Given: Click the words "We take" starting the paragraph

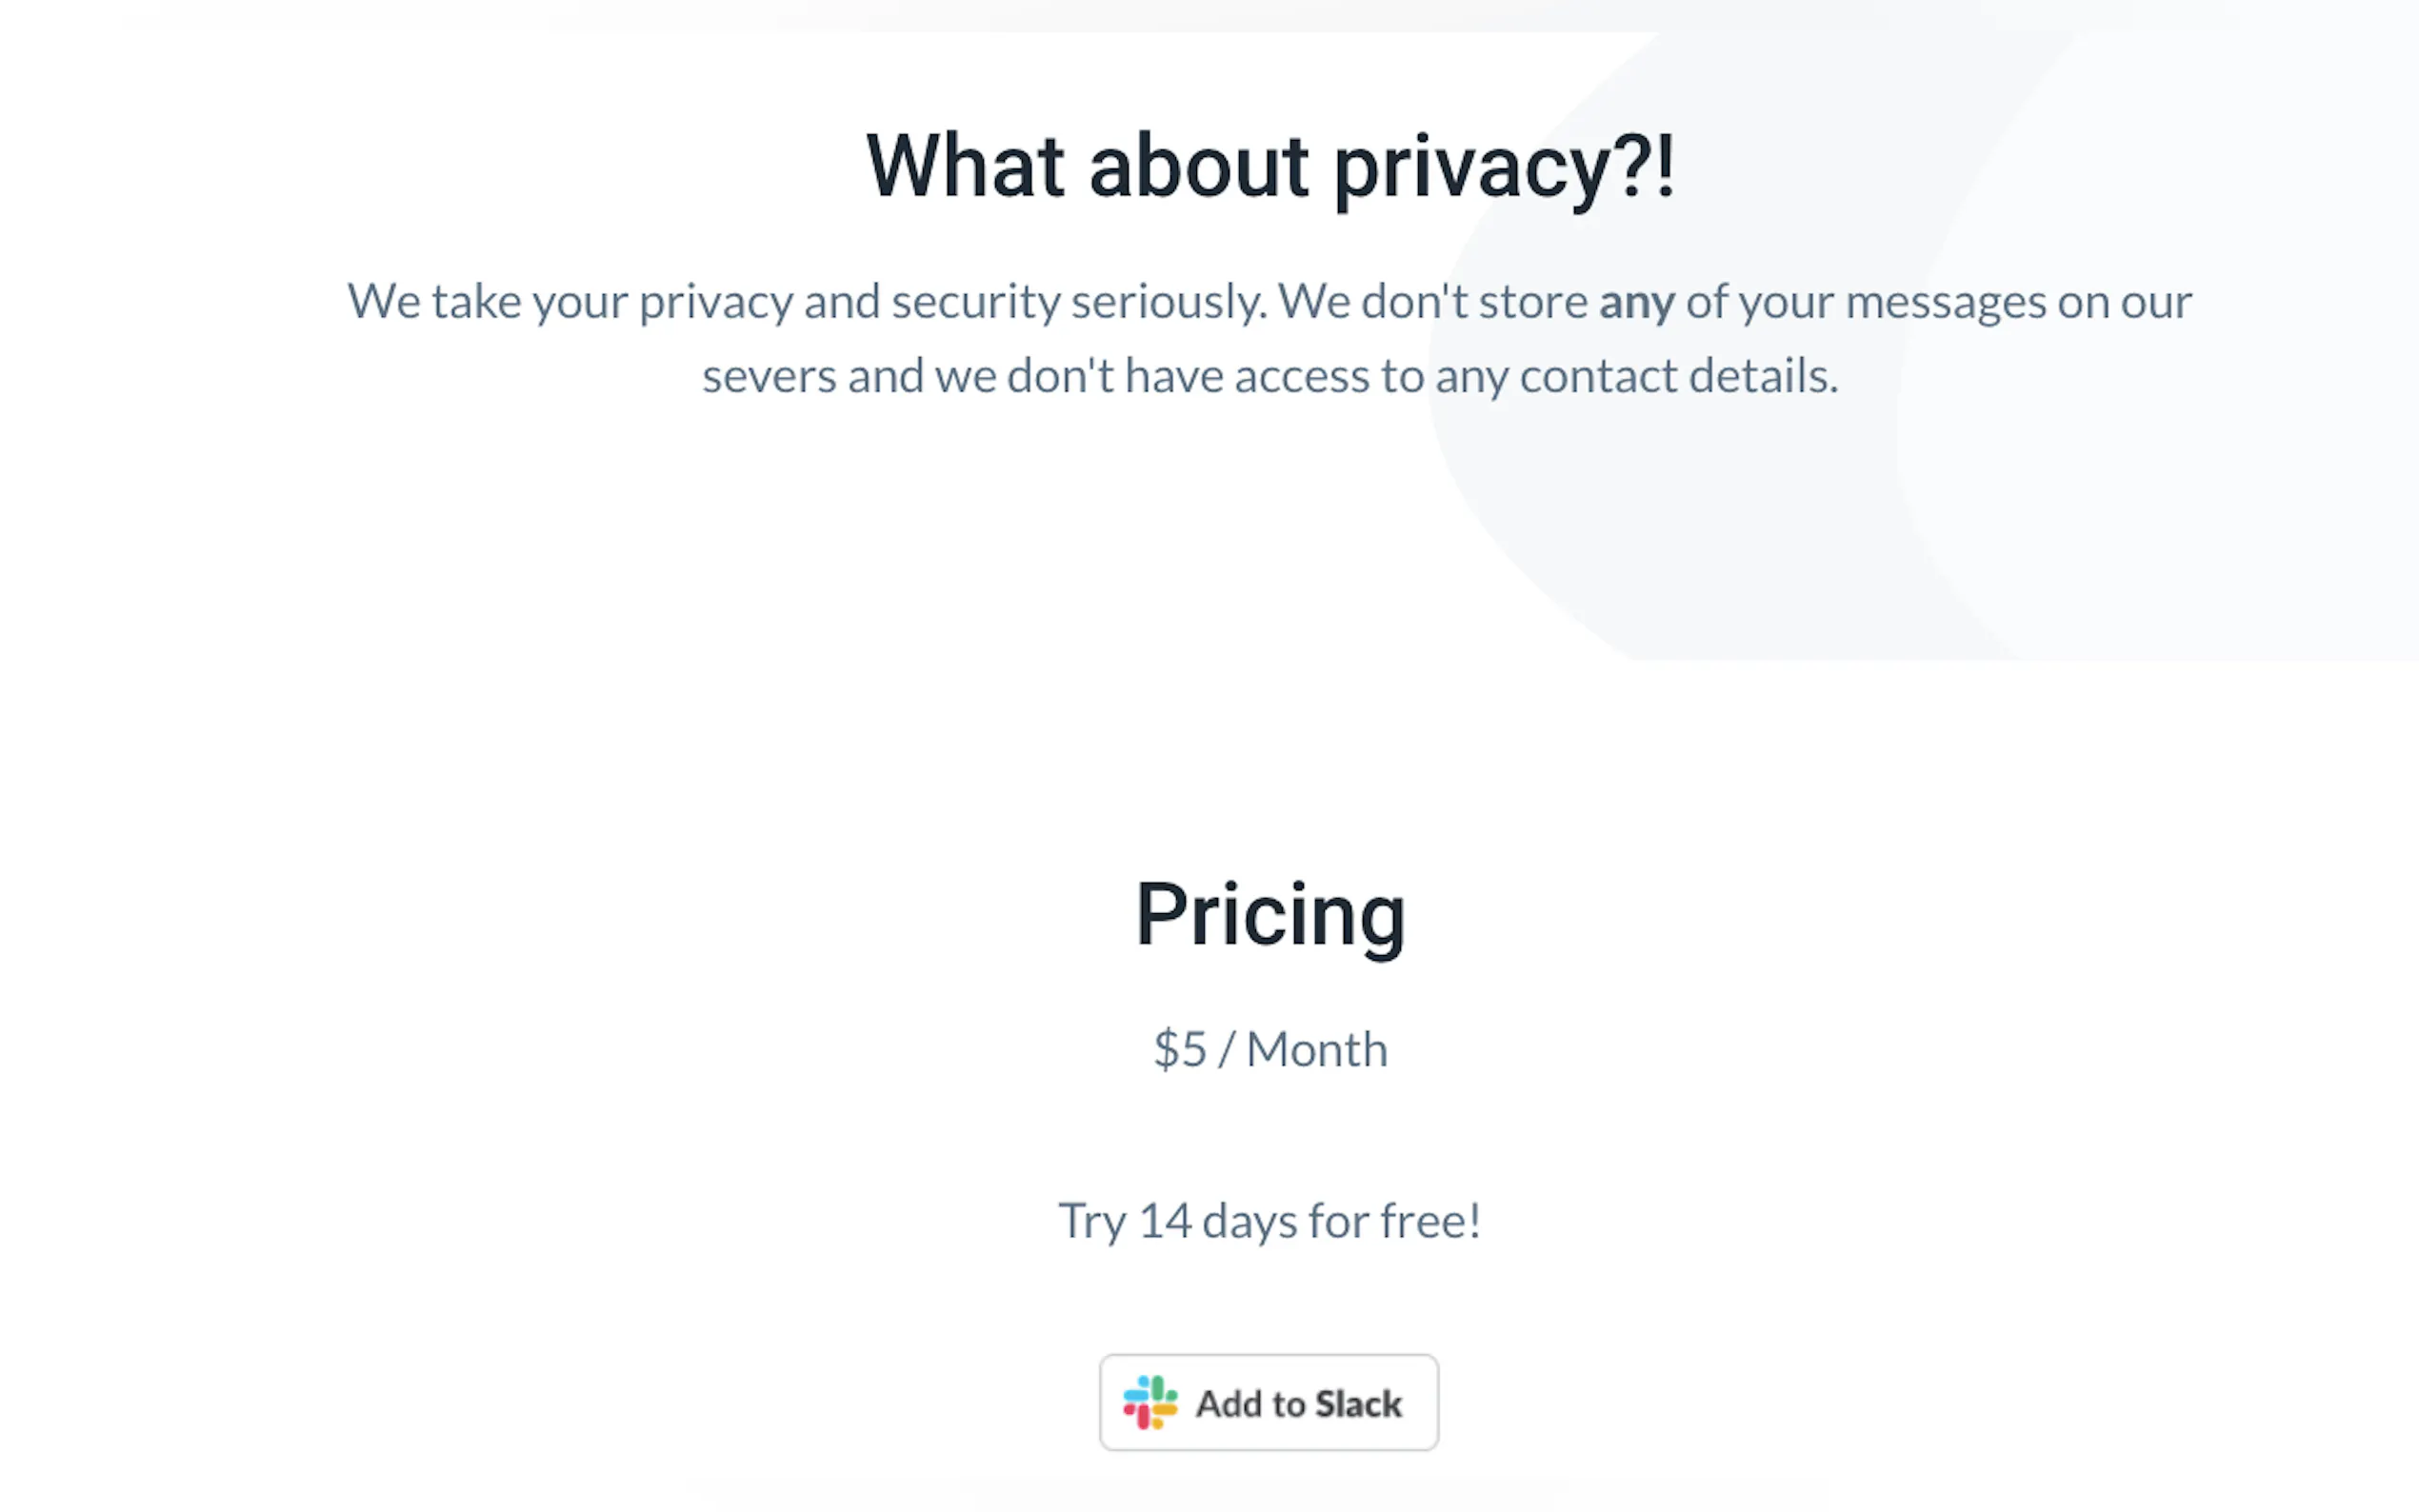Looking at the screenshot, I should pos(434,302).
